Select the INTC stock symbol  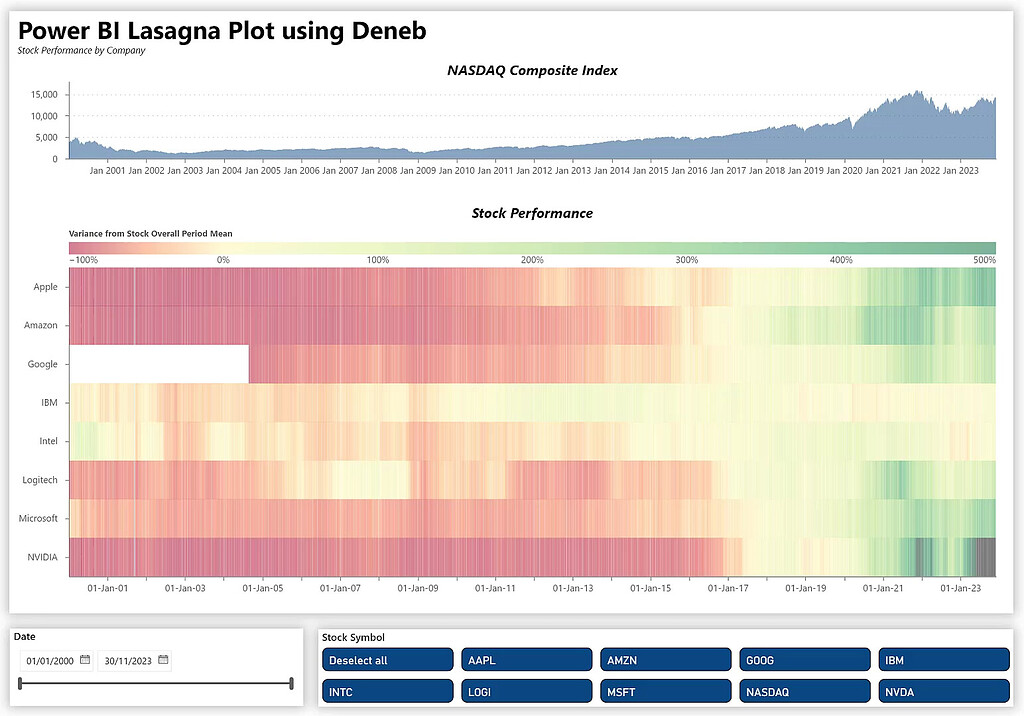(x=387, y=690)
